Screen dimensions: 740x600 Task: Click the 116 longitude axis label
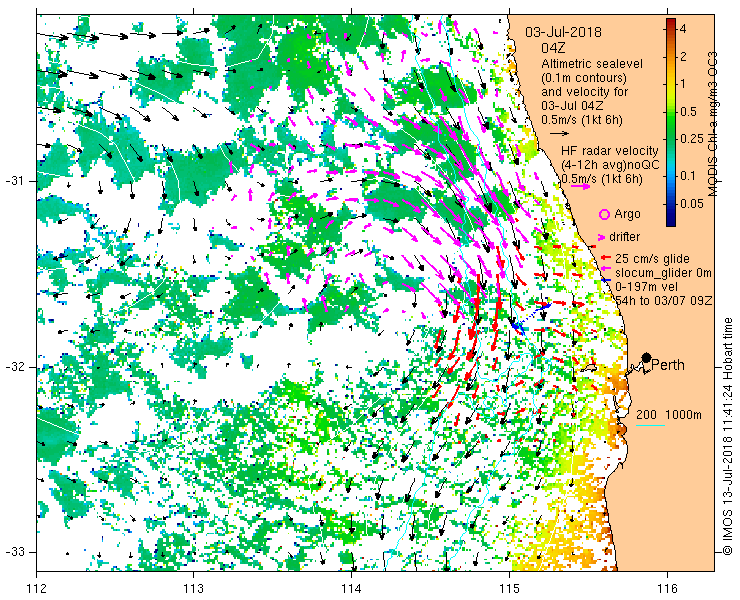[667, 589]
